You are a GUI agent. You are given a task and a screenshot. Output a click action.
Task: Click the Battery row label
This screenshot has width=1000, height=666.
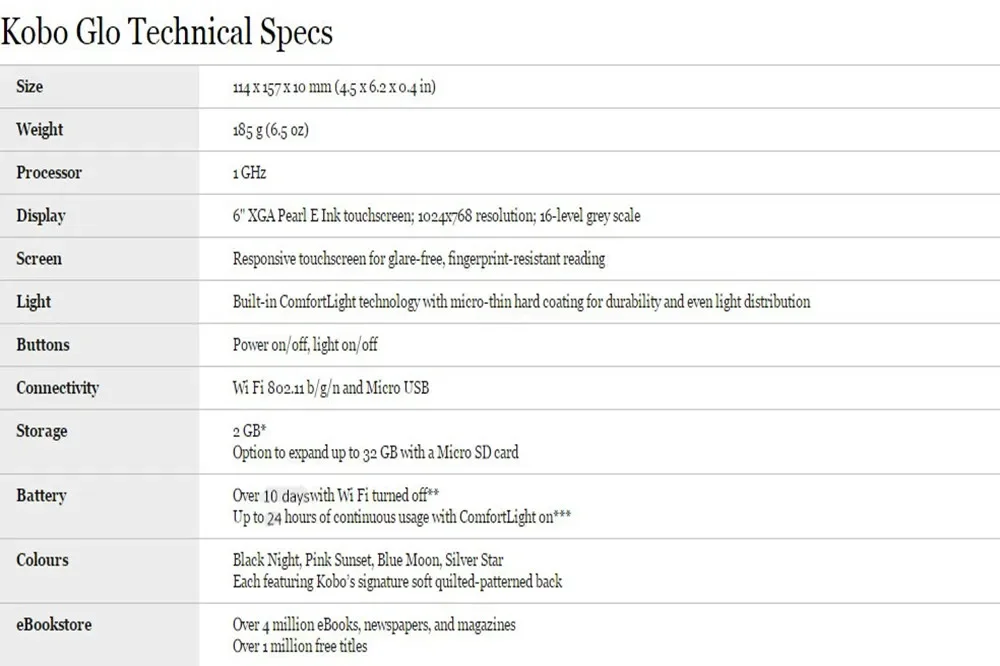(41, 496)
